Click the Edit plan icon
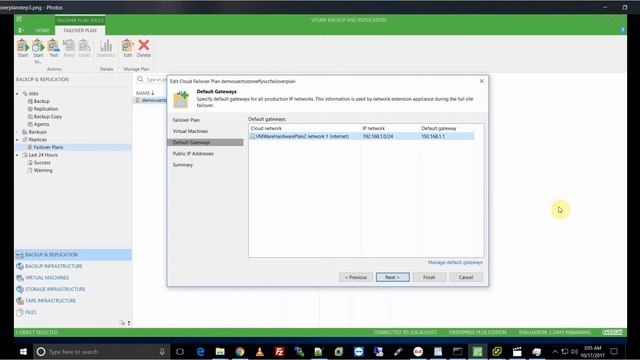Image resolution: width=640 pixels, height=360 pixels. pos(128,48)
